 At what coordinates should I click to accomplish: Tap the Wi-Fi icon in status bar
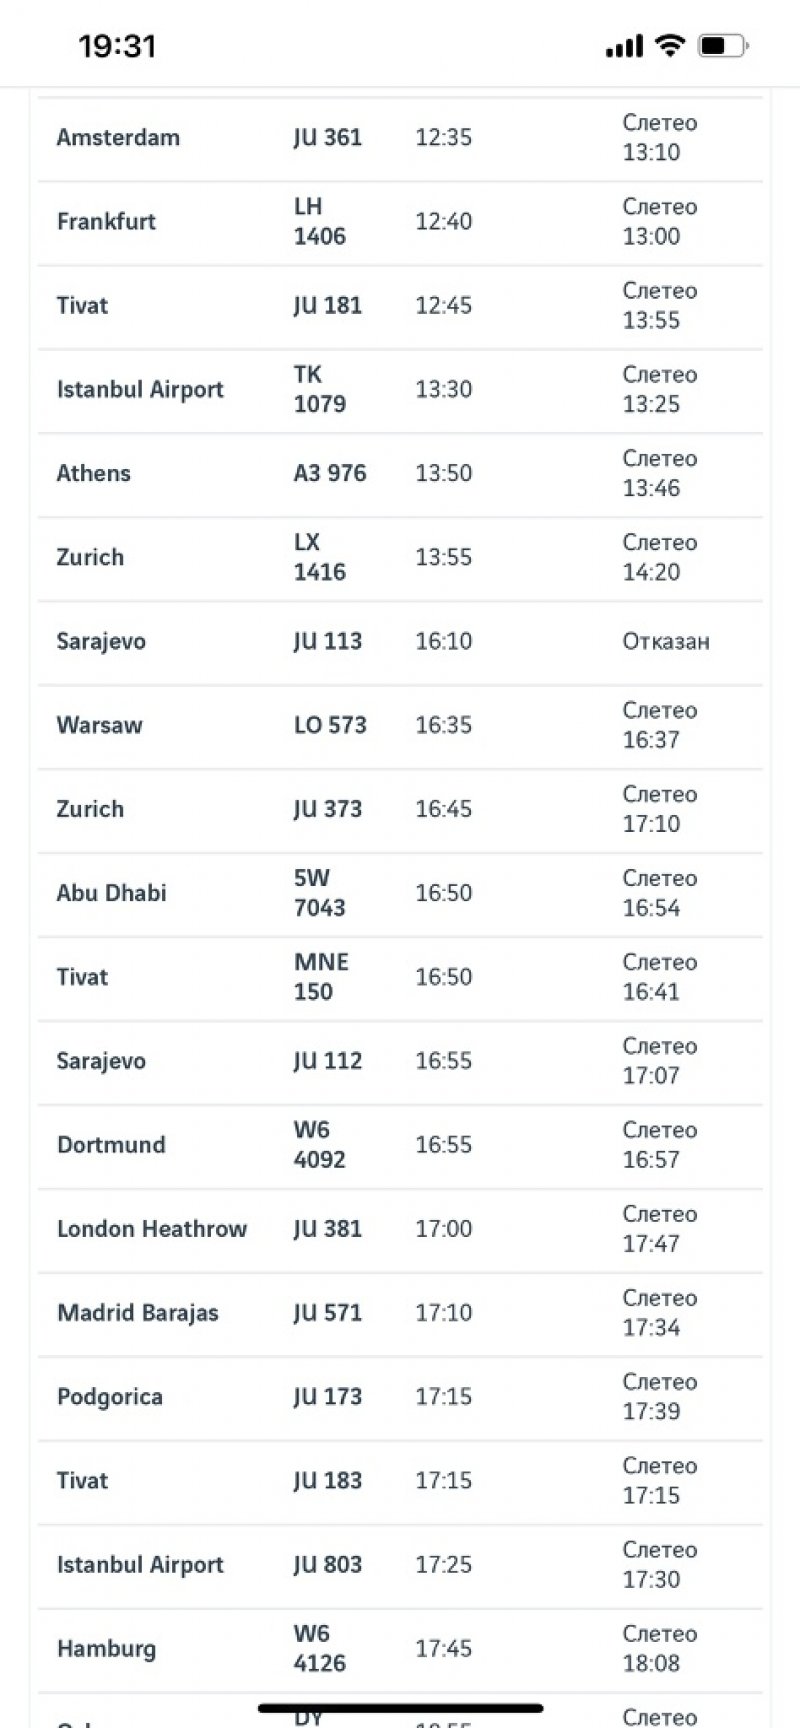(x=669, y=45)
